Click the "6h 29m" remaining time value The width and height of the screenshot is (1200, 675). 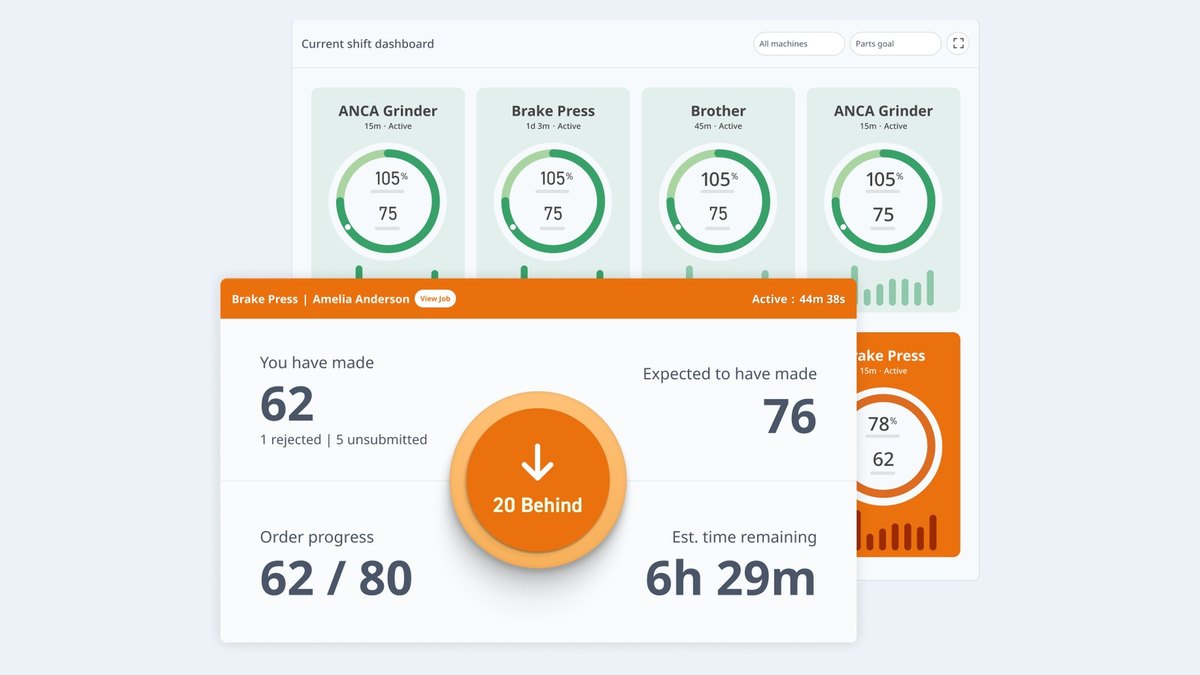(730, 578)
